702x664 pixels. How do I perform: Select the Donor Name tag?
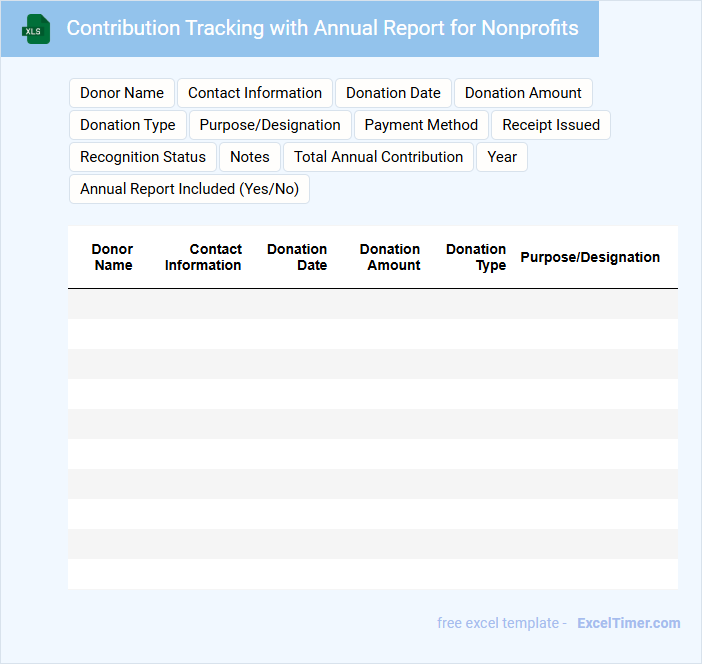click(x=122, y=93)
